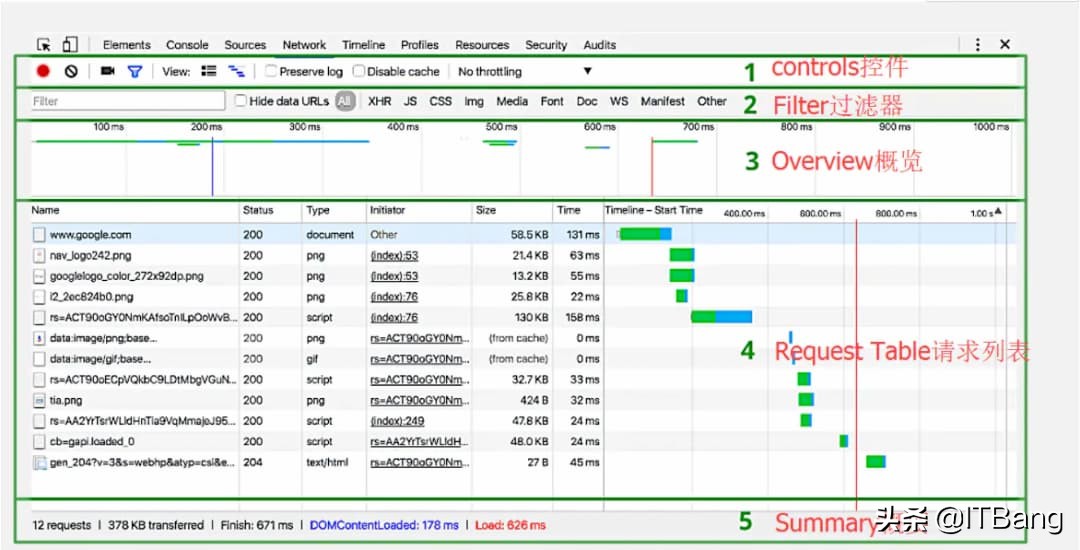The height and width of the screenshot is (550, 1080).
Task: Open the No throttling dropdown
Action: pos(524,72)
